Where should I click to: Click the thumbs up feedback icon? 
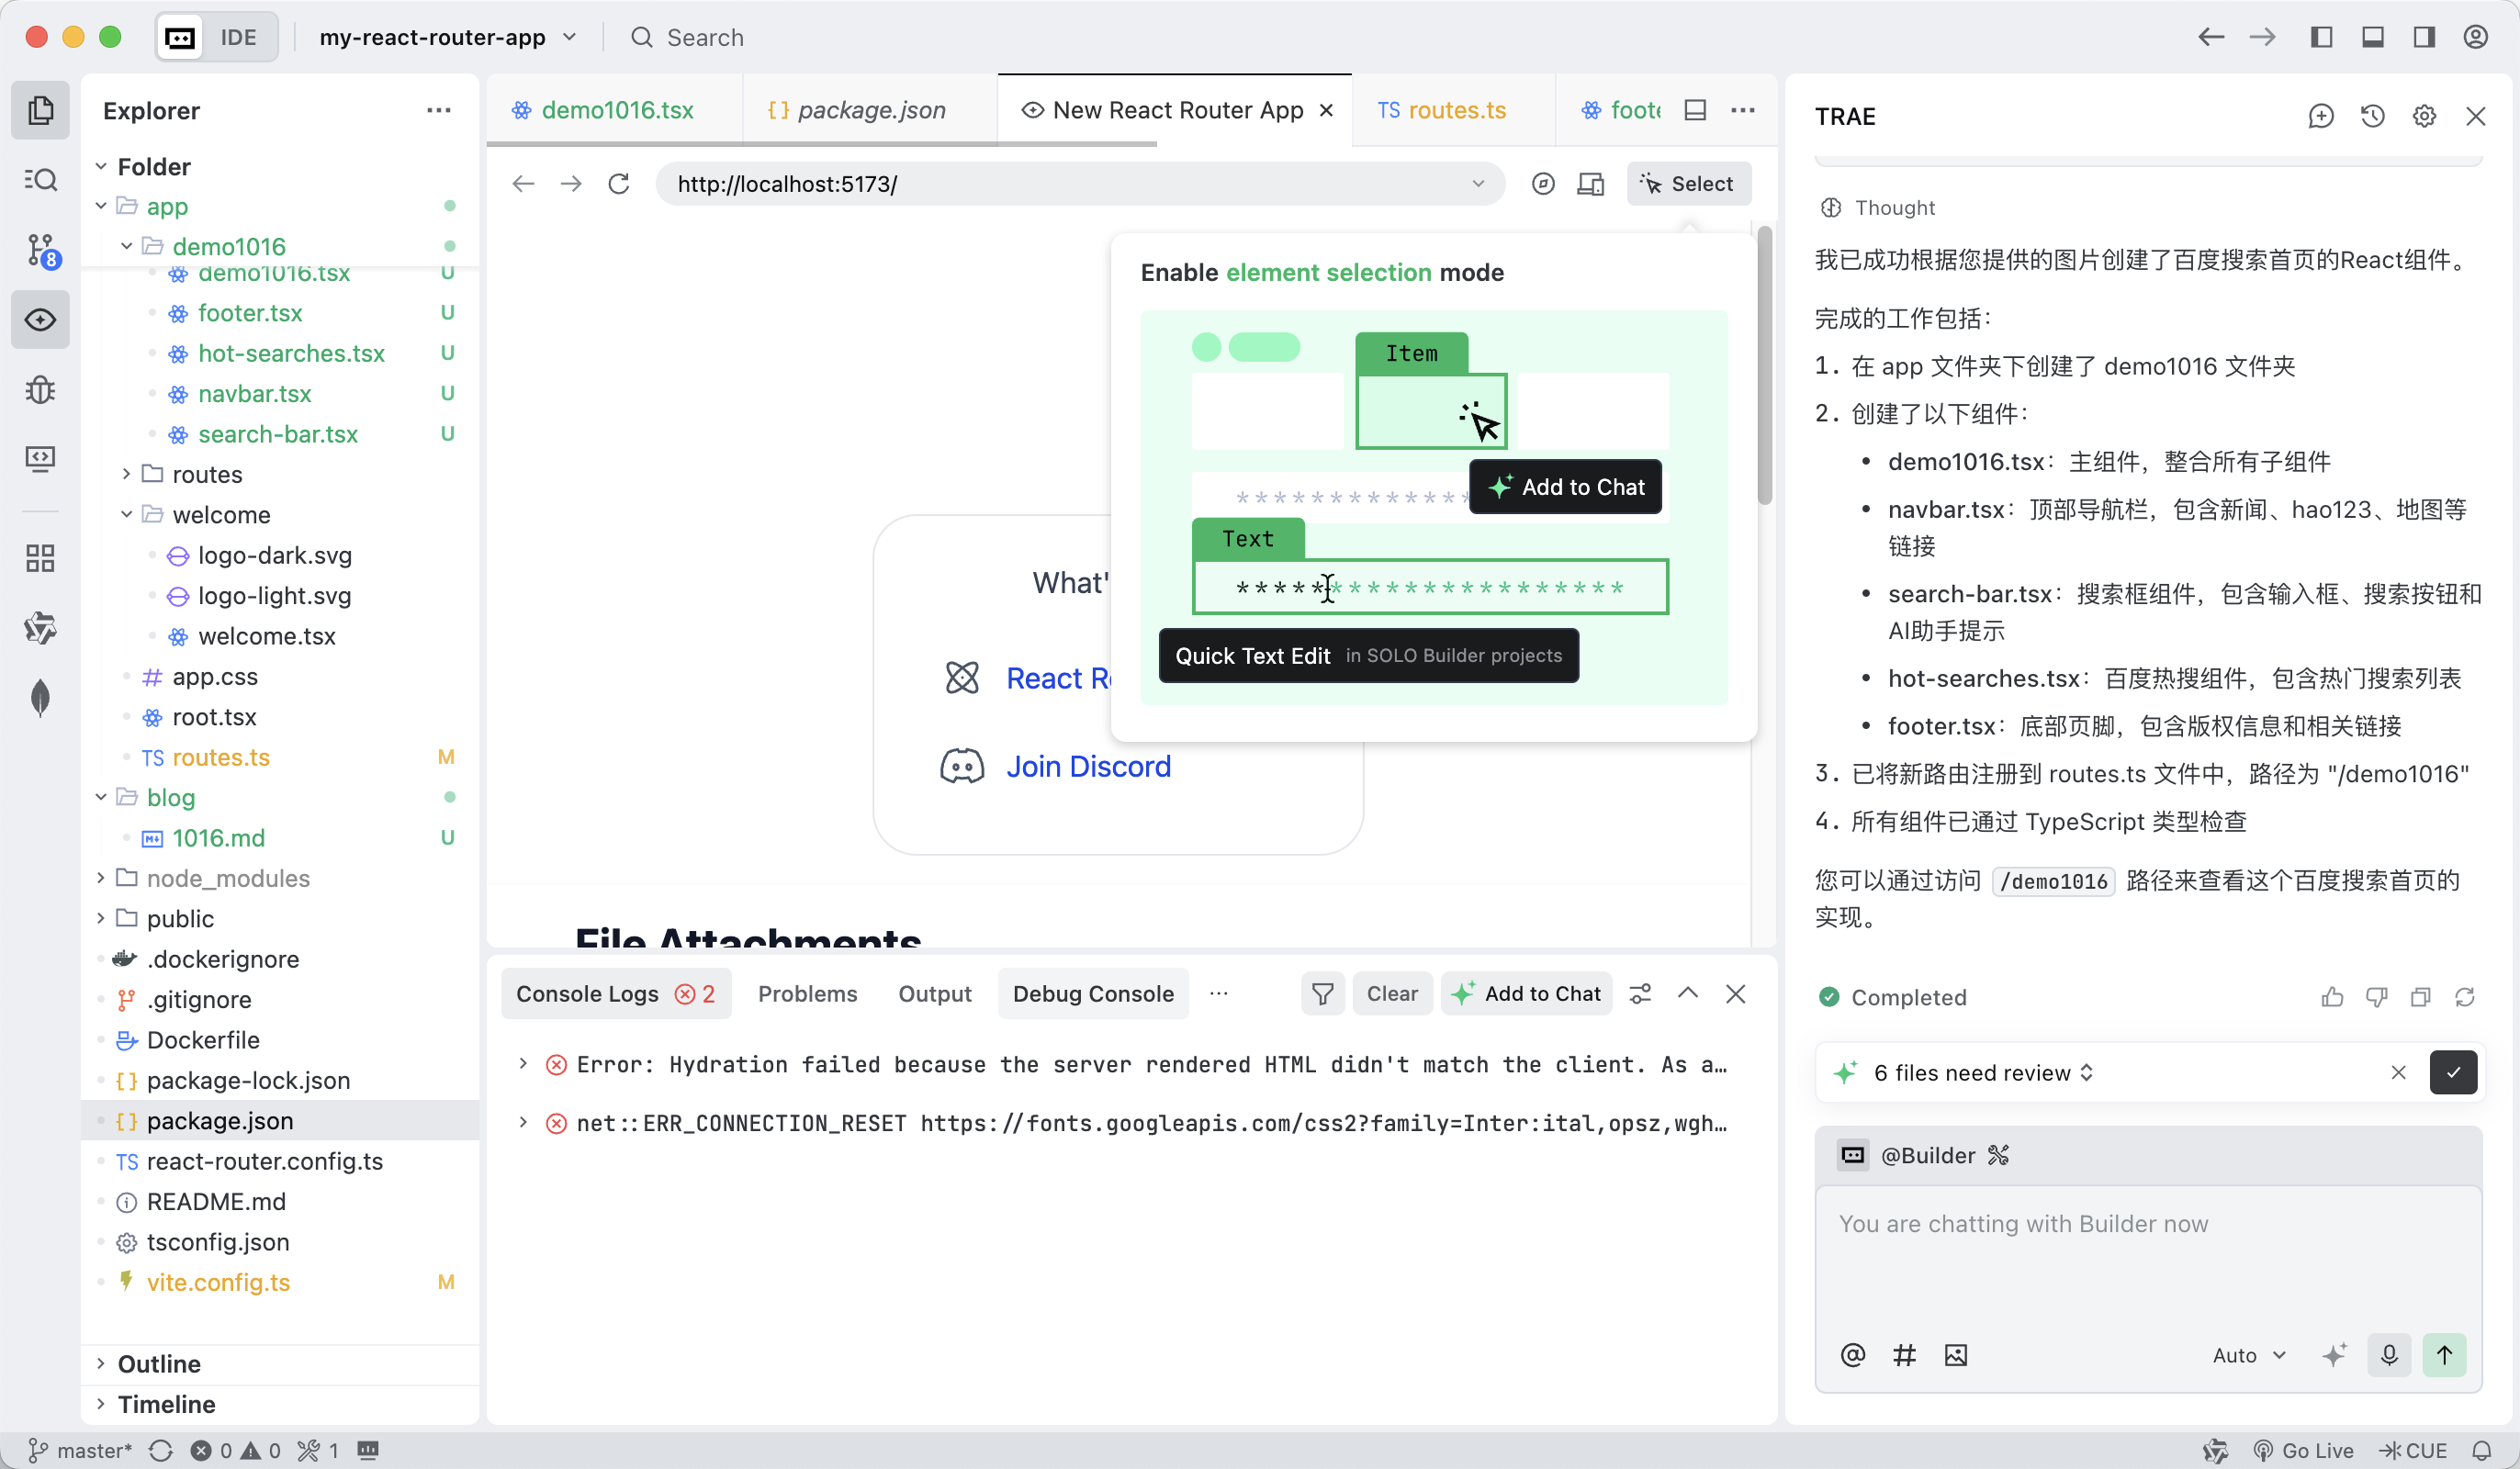[x=2332, y=997]
